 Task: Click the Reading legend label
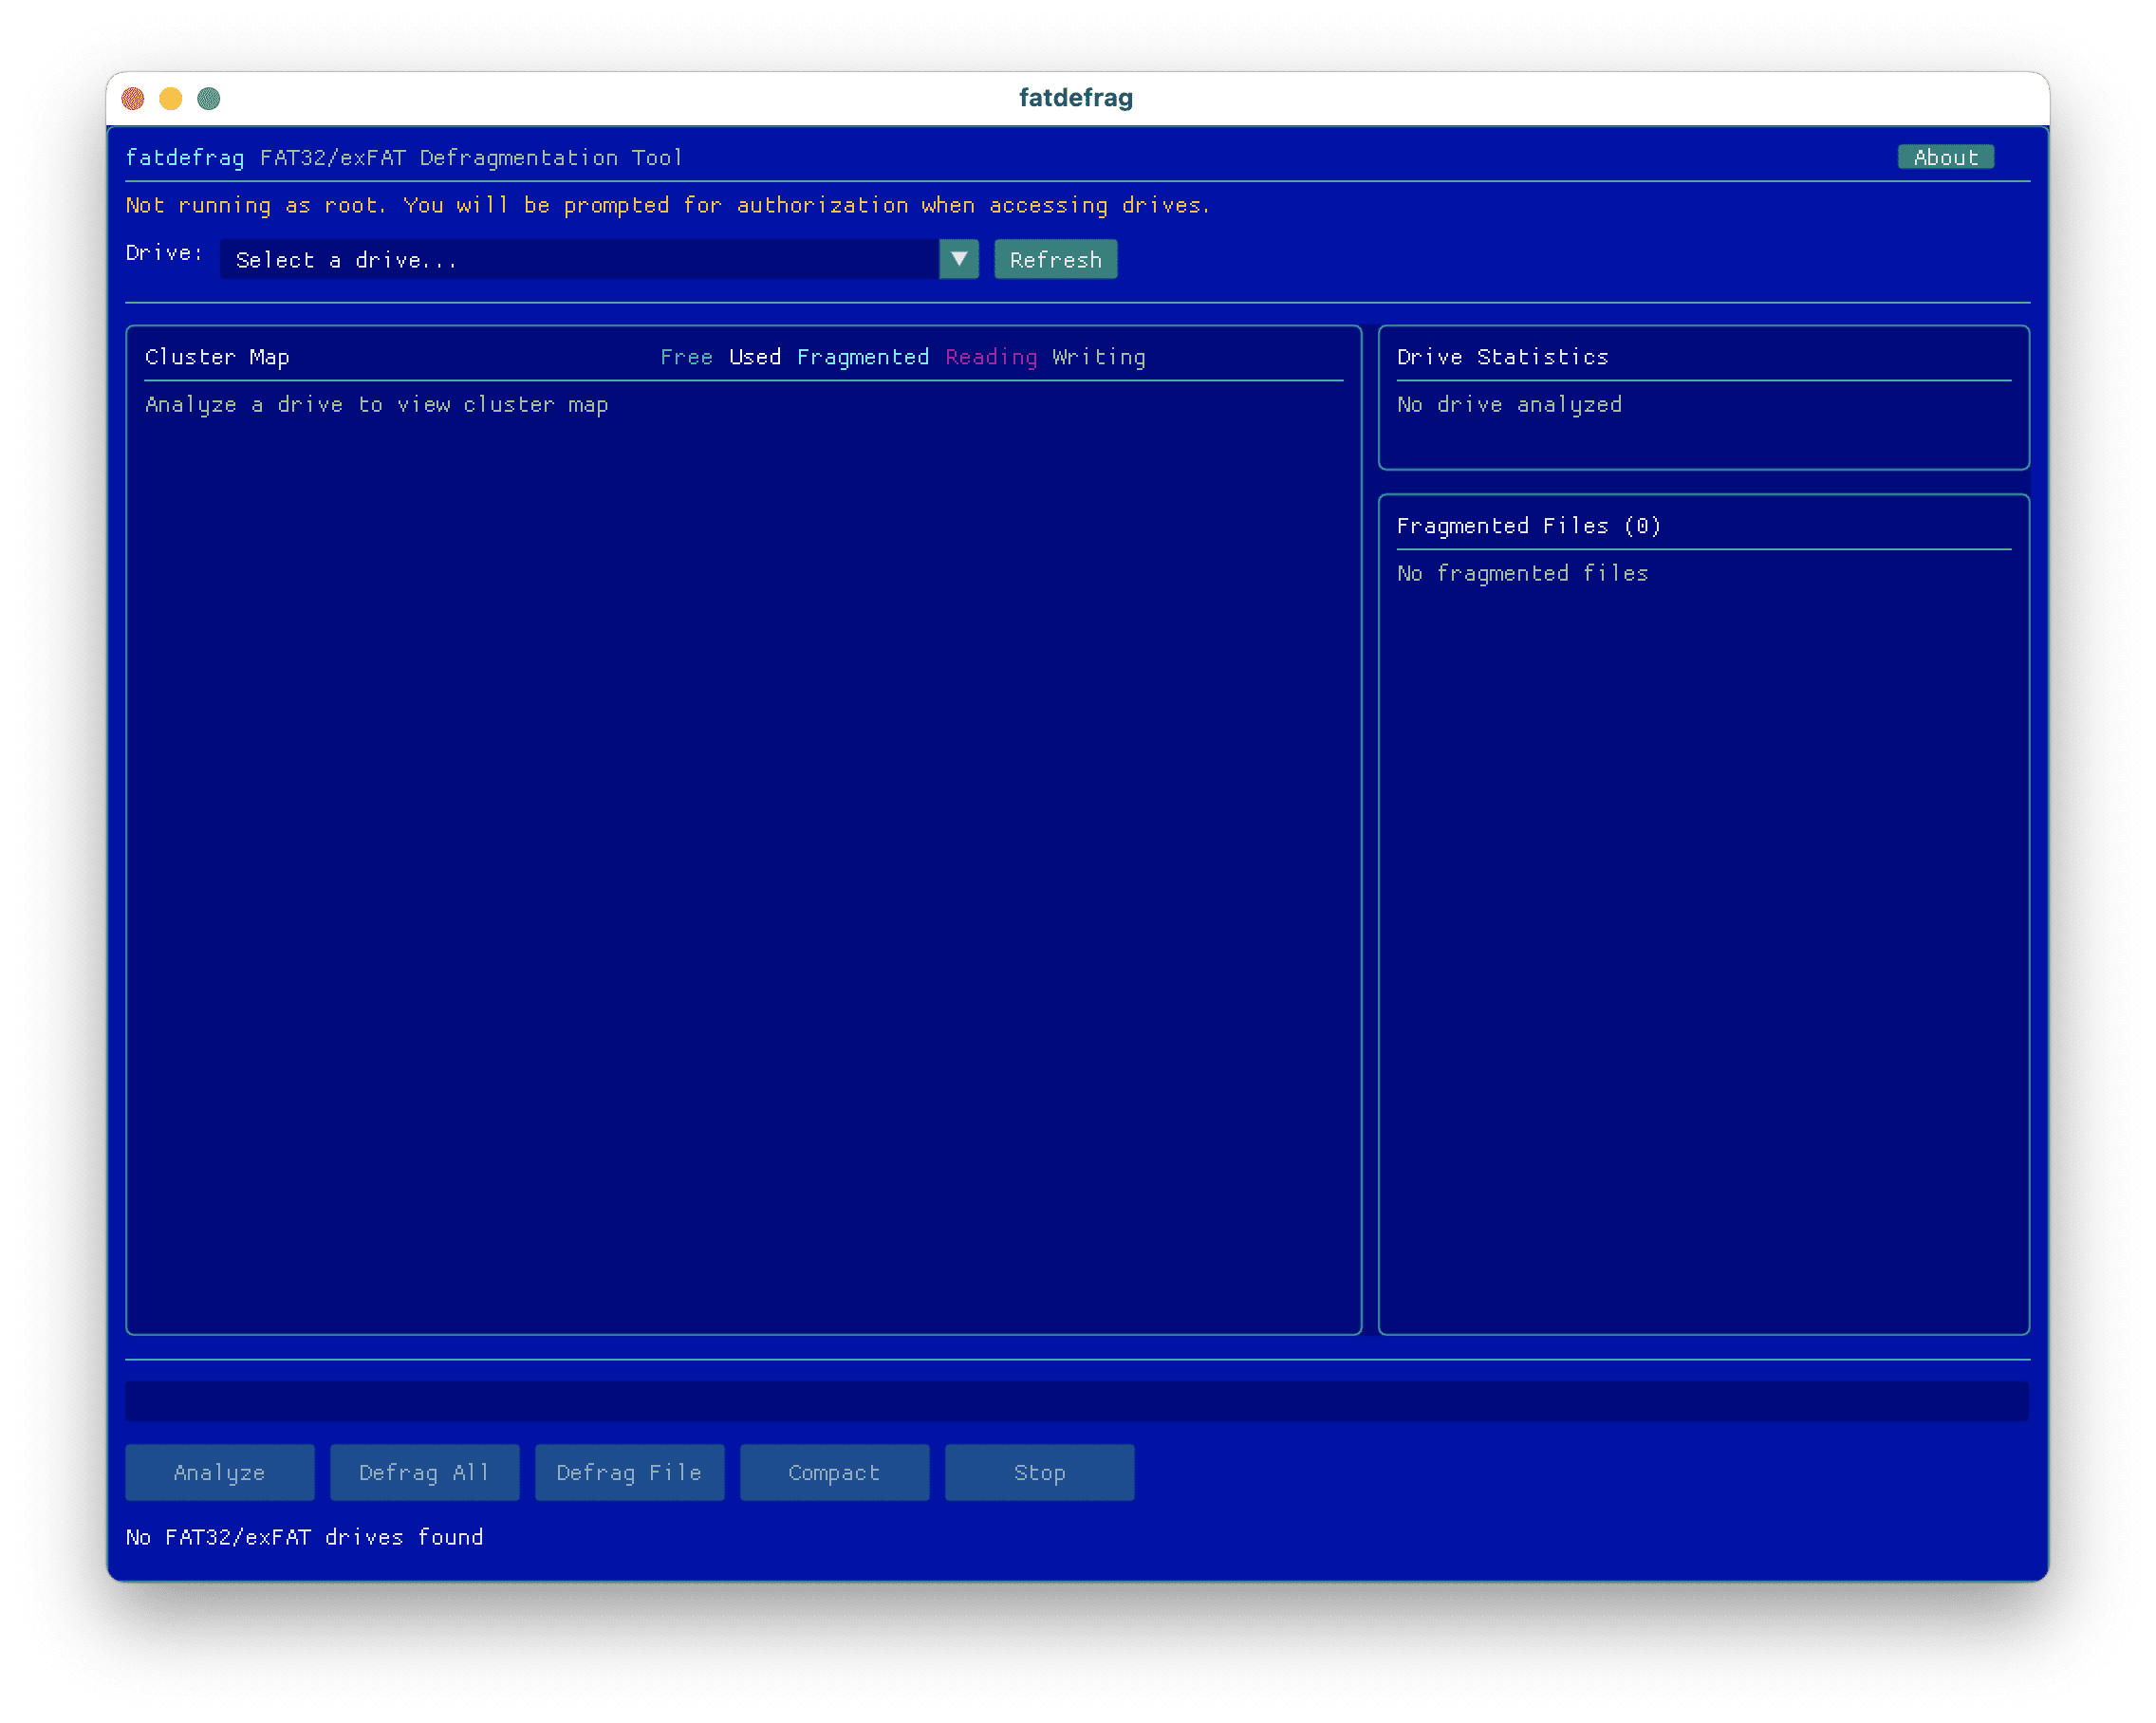point(991,357)
